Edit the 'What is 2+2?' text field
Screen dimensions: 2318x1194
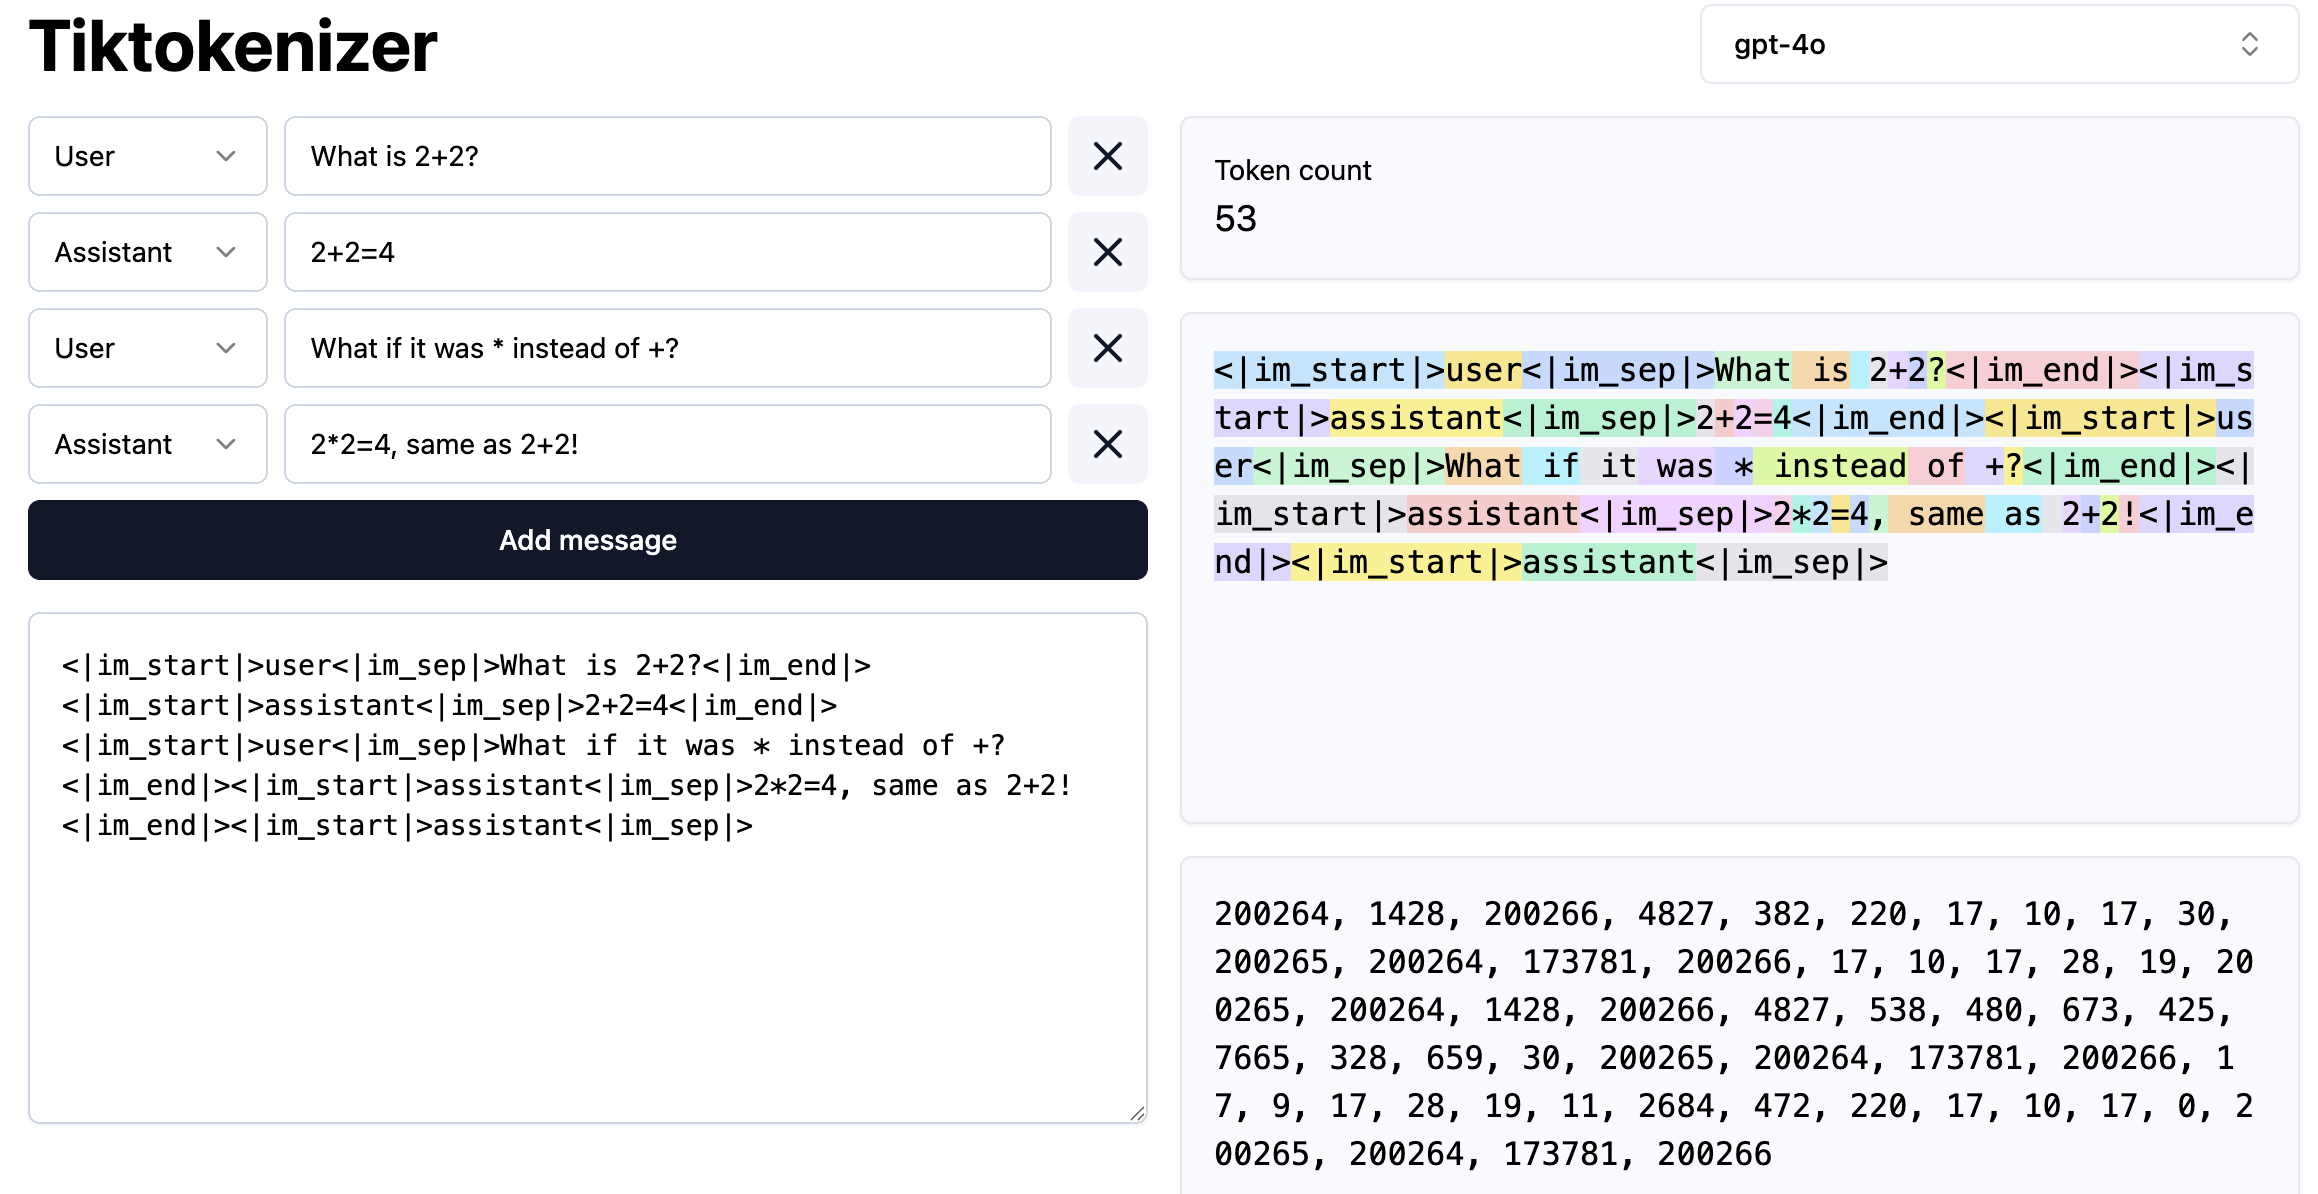(x=667, y=156)
